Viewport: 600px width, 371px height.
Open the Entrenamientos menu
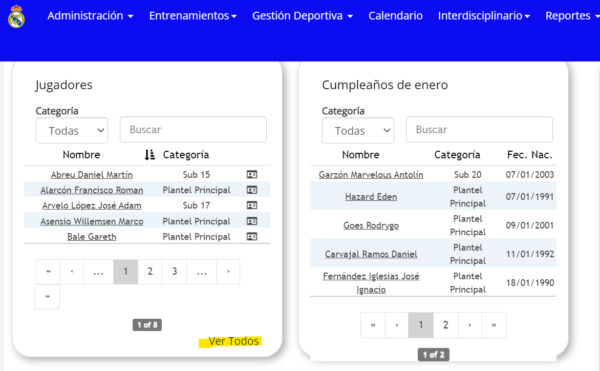pos(193,16)
